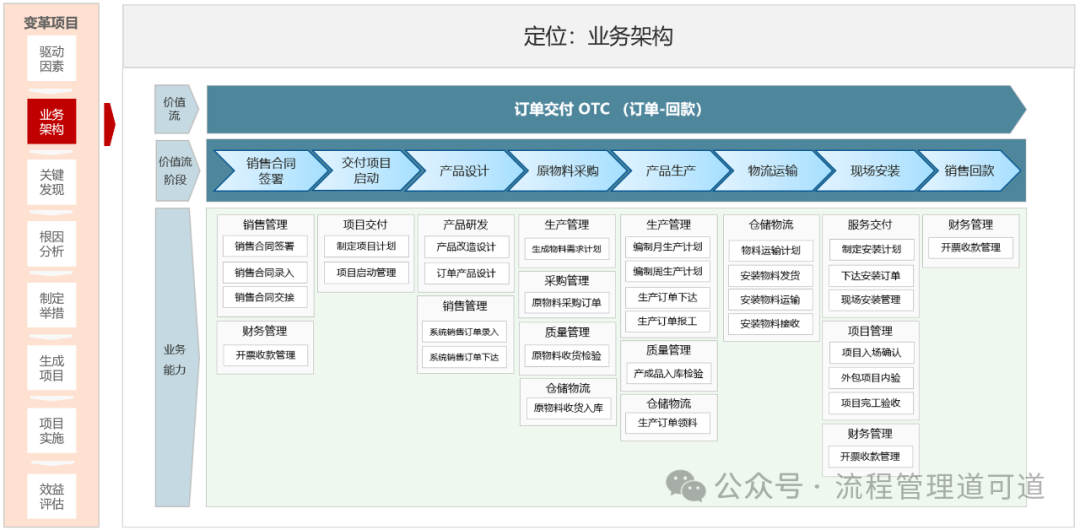Viewport: 1080px width, 530px height.
Task: Select the 销售回款 stage chevron
Action: [x=969, y=171]
